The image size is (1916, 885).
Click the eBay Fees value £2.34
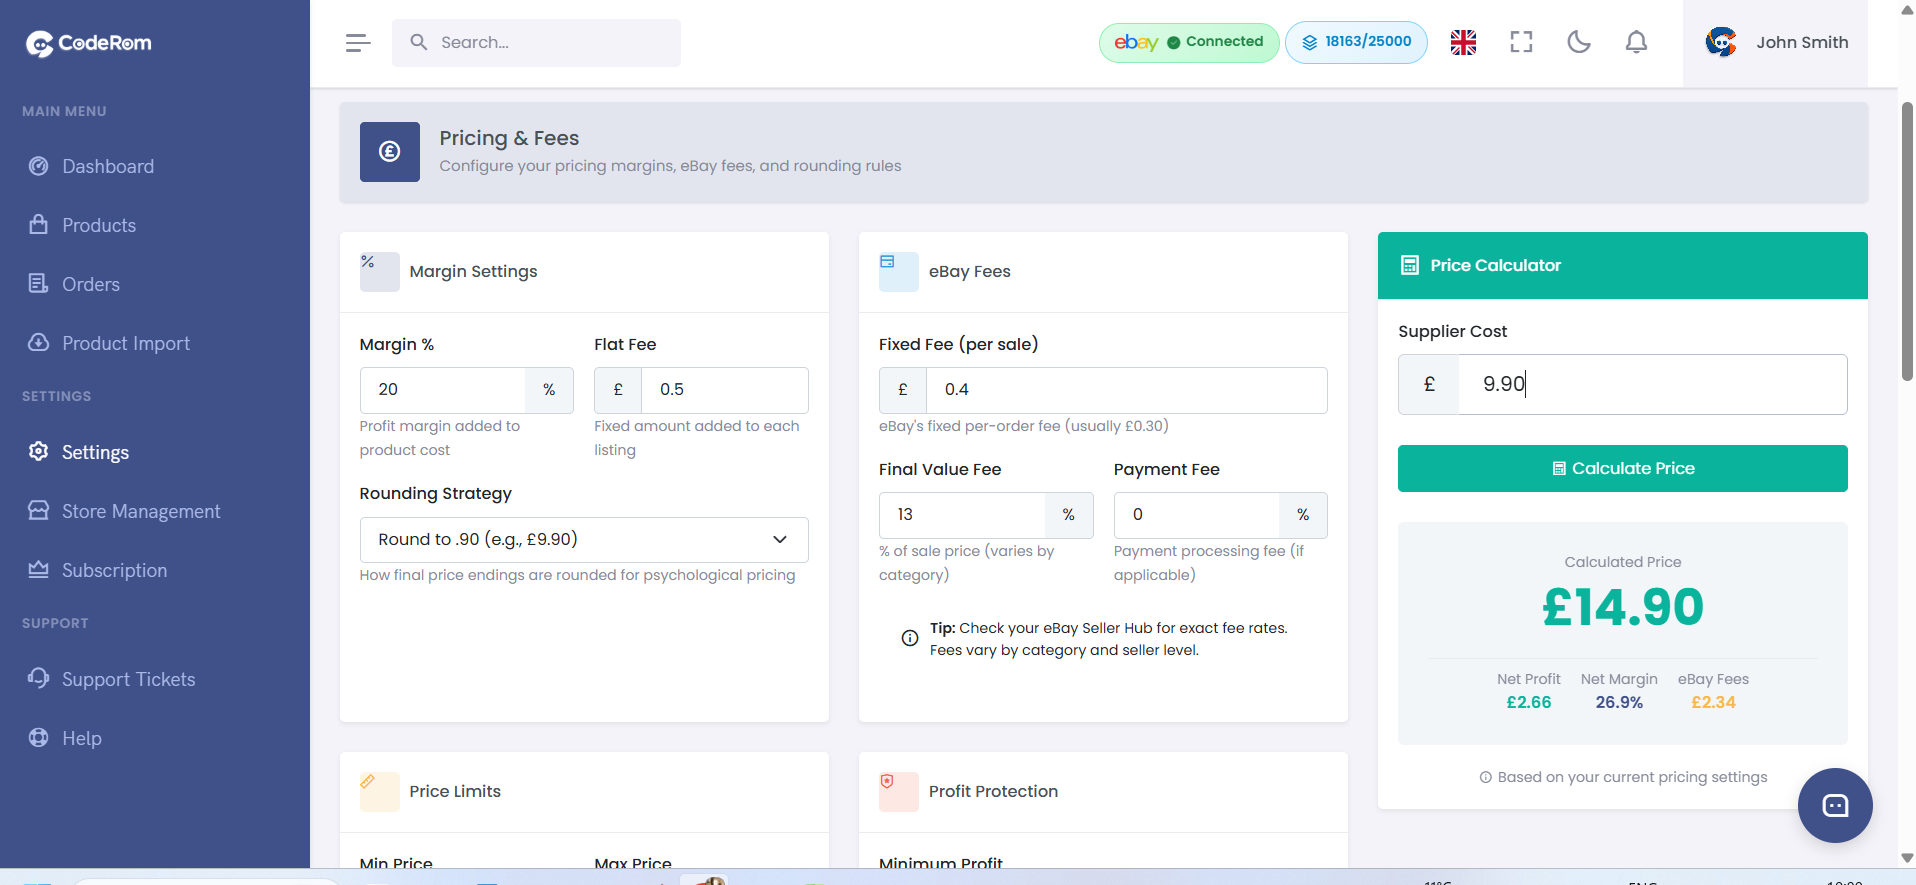coord(1713,702)
